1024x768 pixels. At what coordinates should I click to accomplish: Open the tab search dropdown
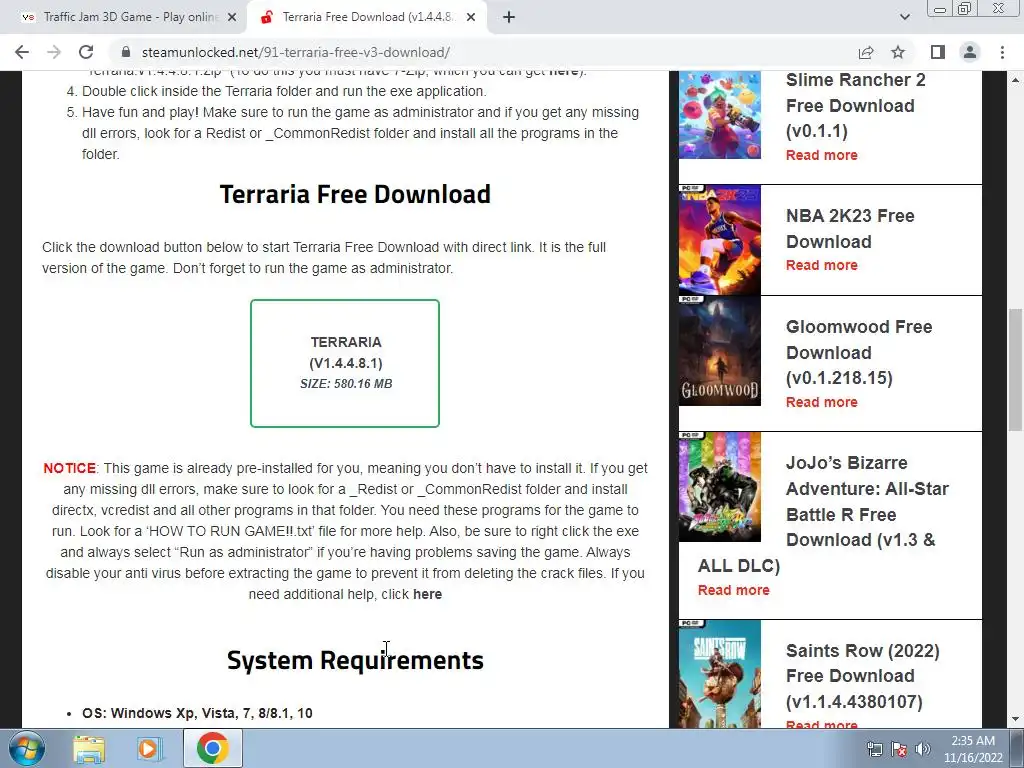pyautogui.click(x=904, y=17)
